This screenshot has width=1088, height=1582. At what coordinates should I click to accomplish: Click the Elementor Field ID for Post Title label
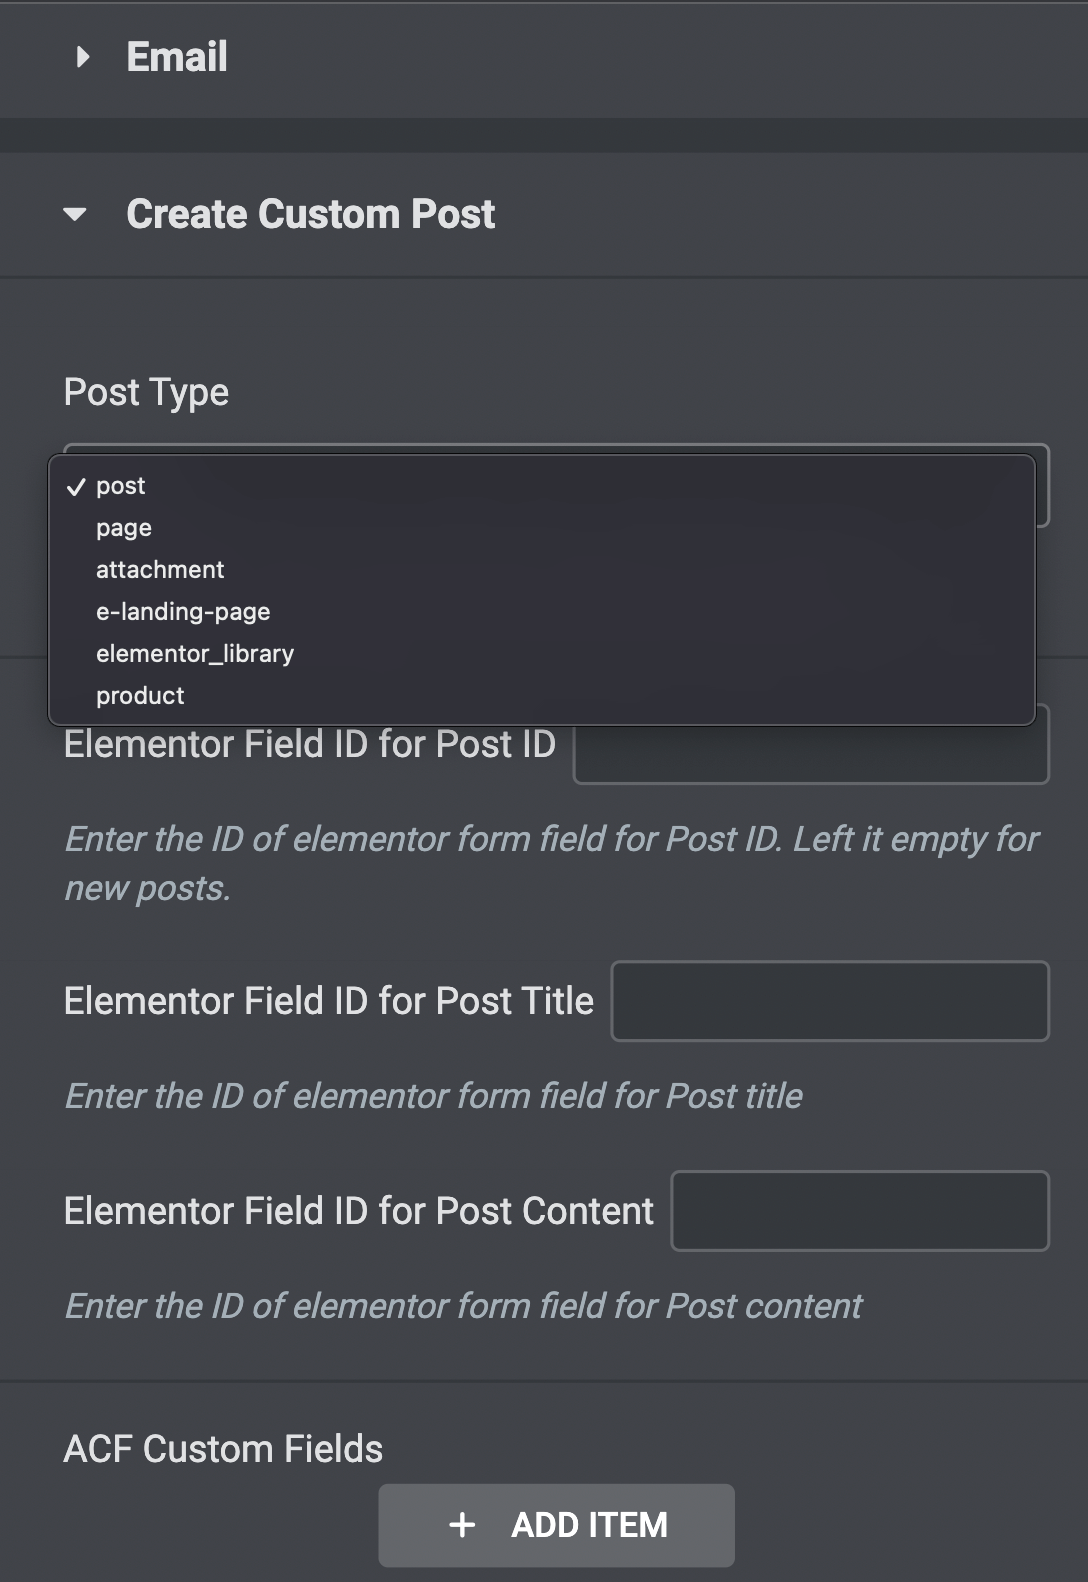(x=329, y=1001)
